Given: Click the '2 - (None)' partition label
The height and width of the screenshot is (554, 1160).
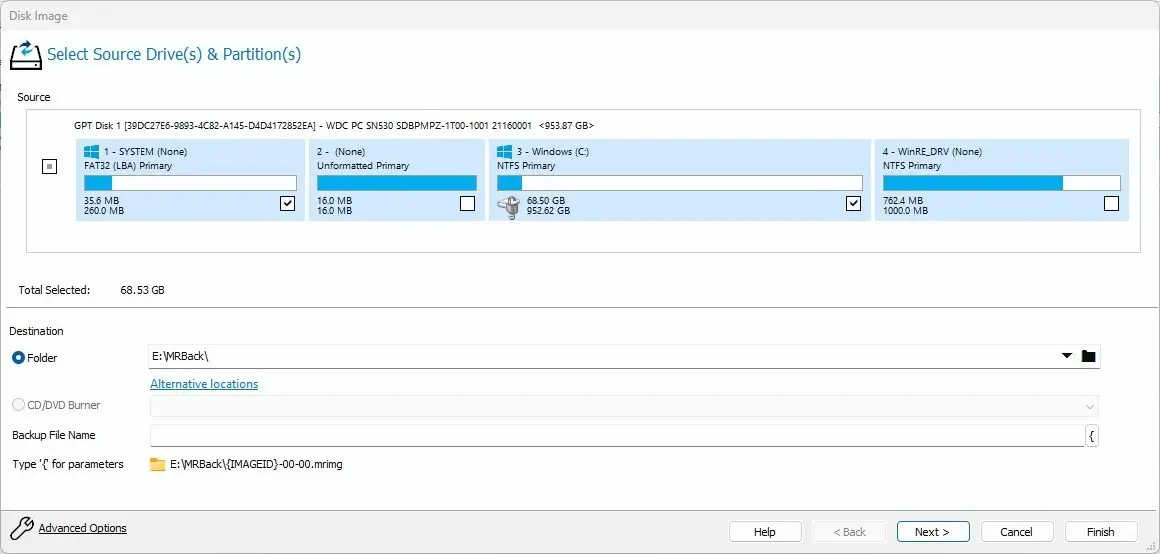Looking at the screenshot, I should [341, 152].
